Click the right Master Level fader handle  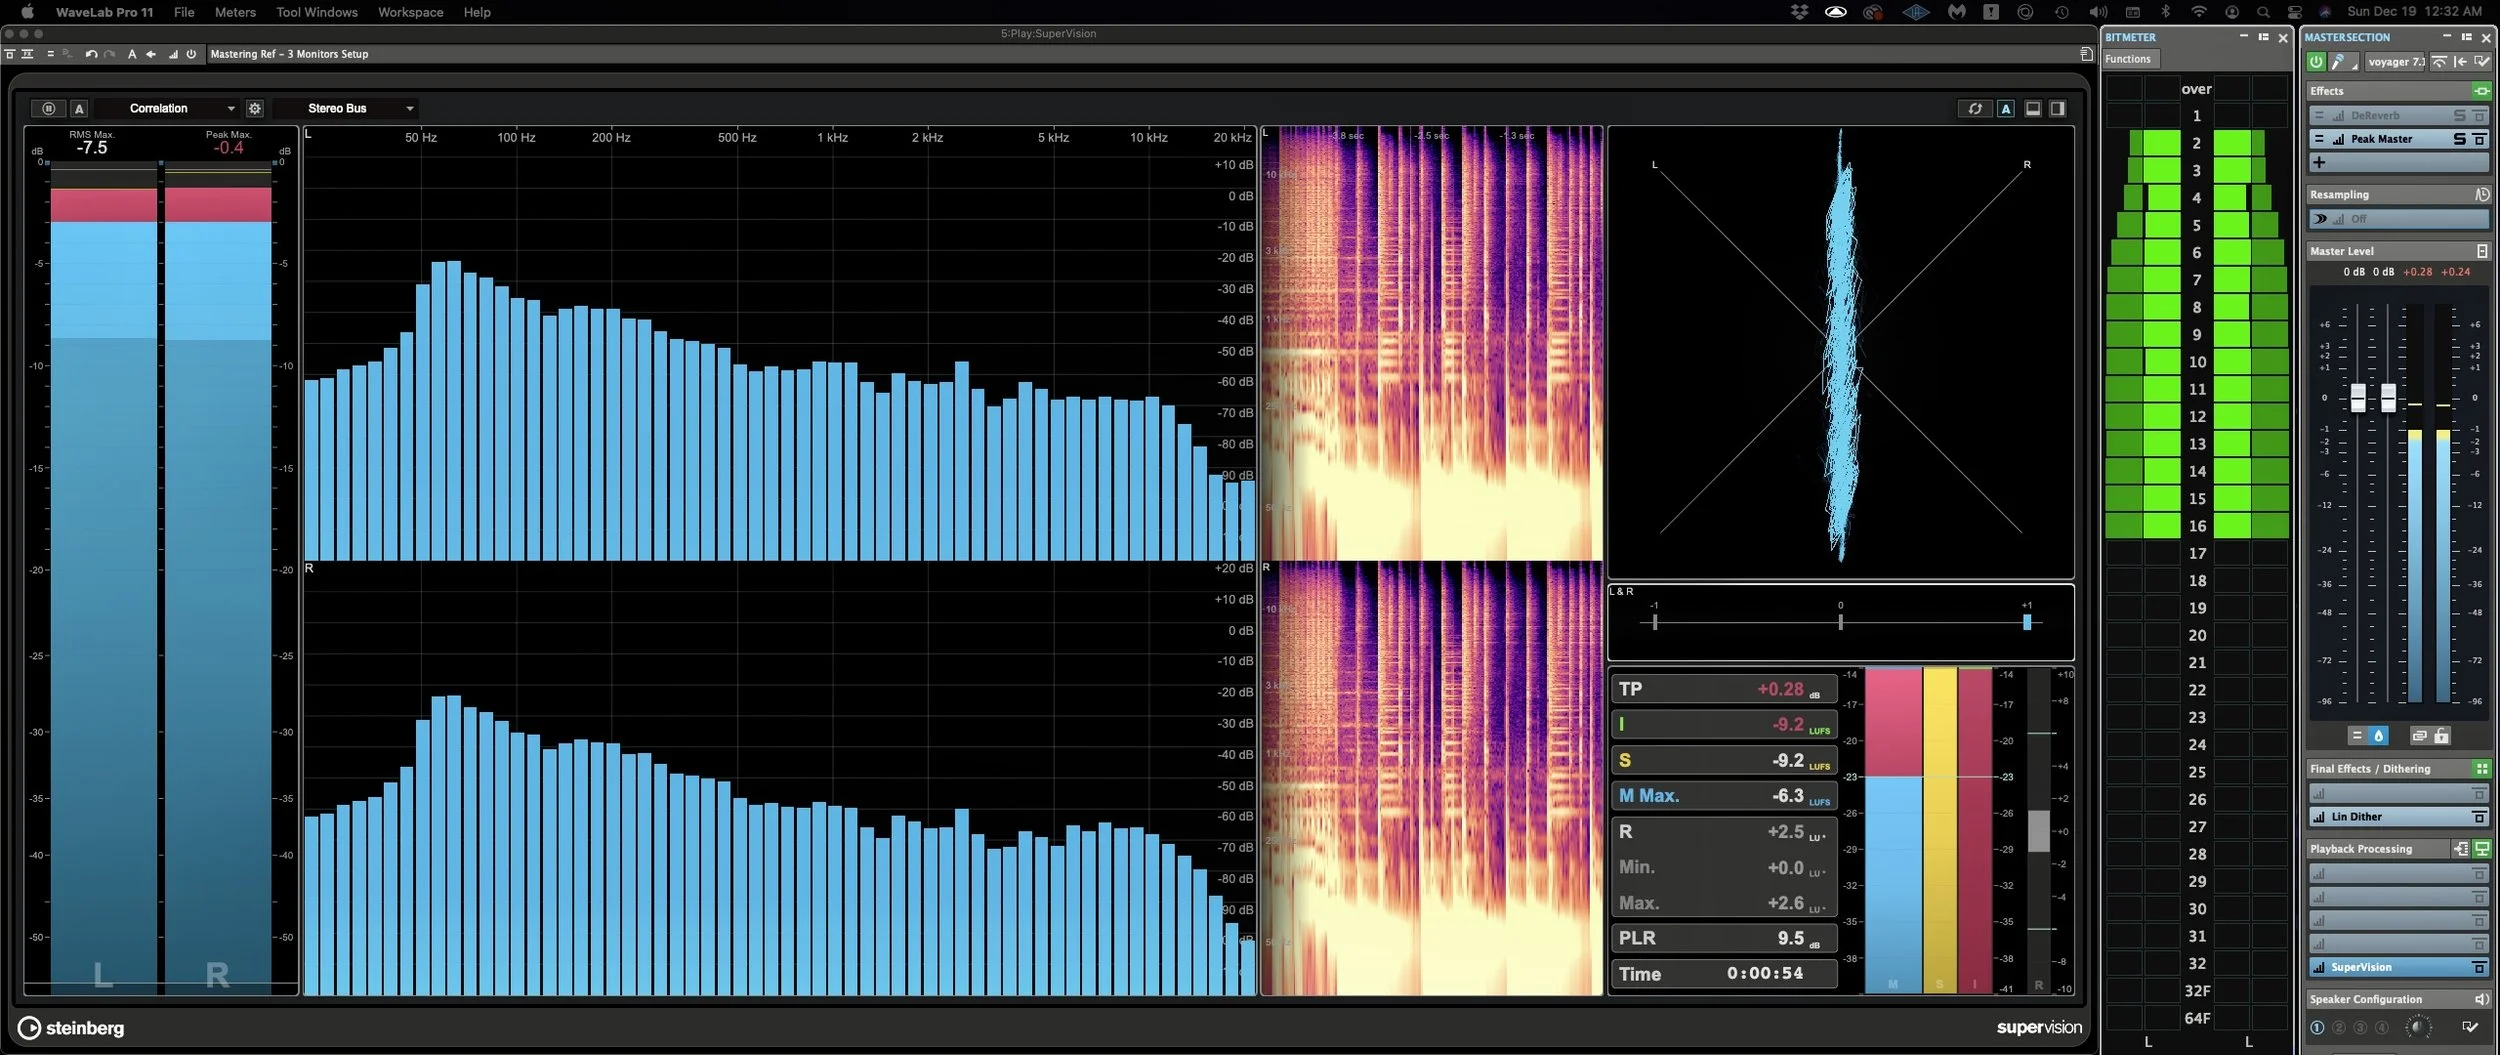coord(2388,397)
